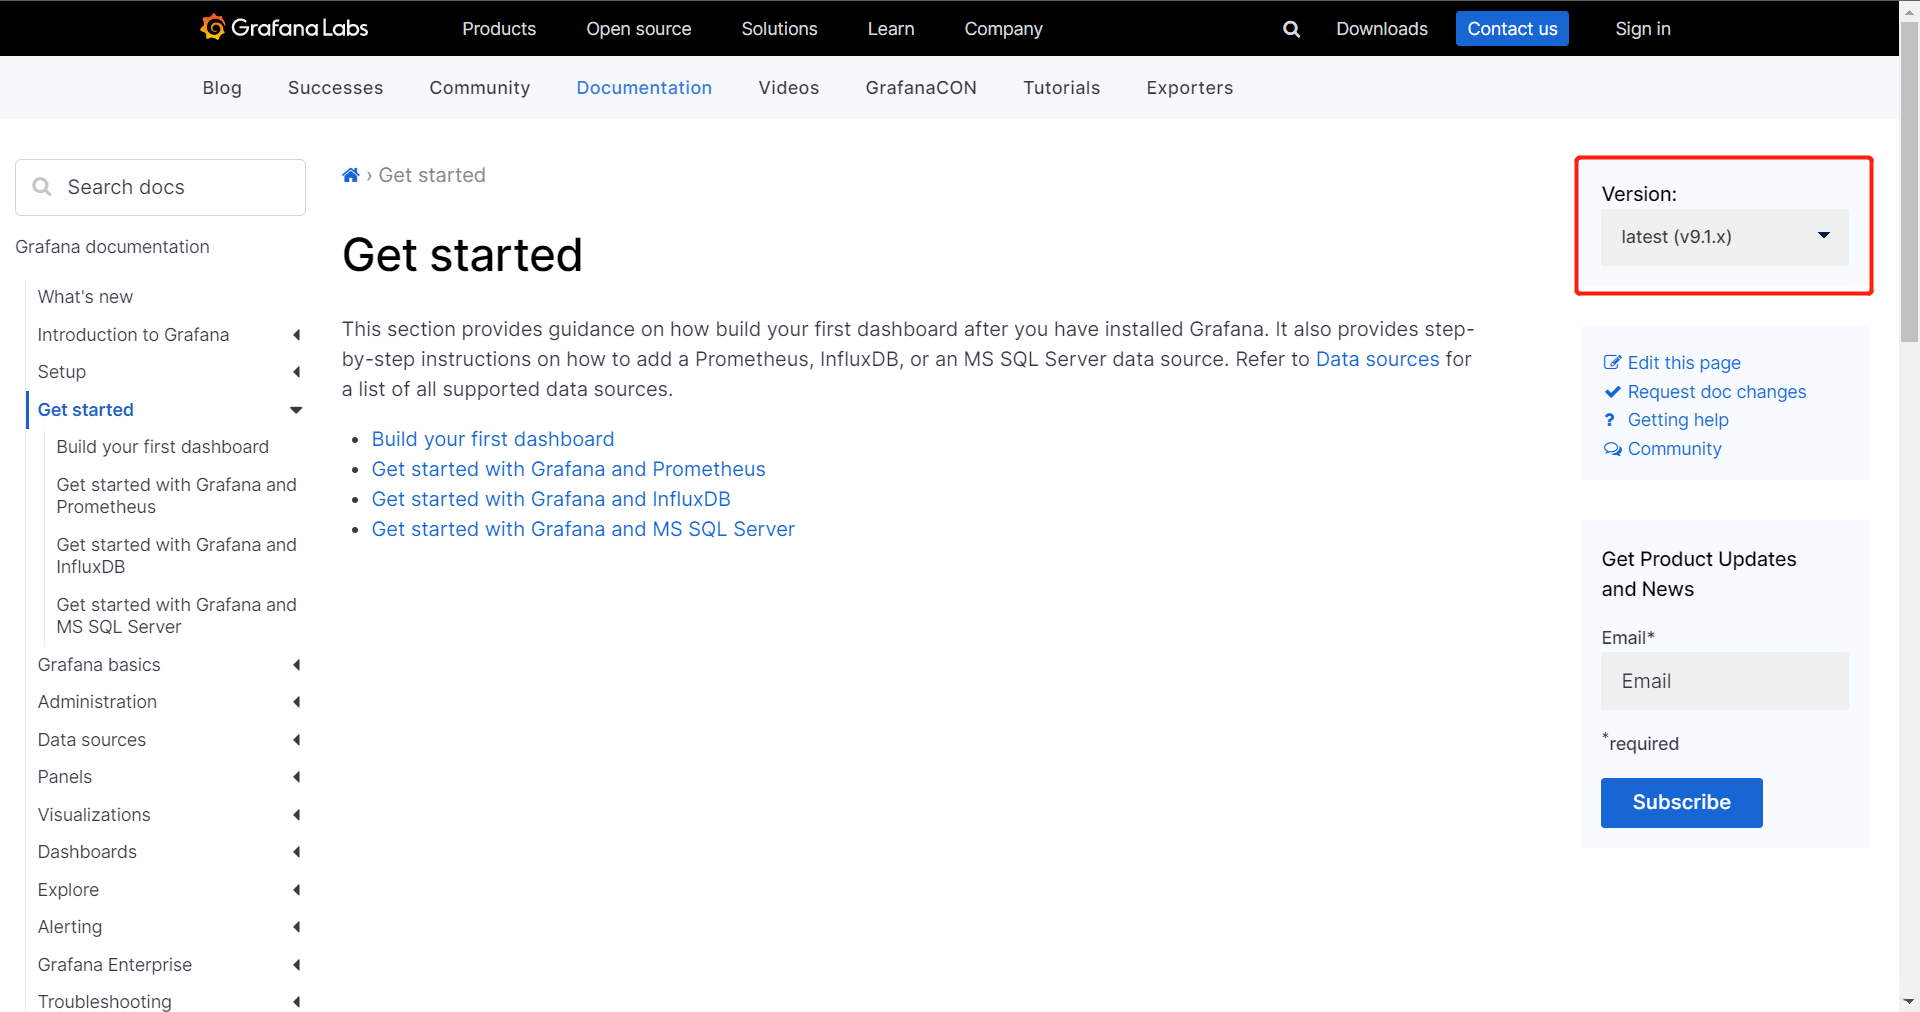The width and height of the screenshot is (1920, 1012).
Task: Select the Documentation tab
Action: point(644,88)
